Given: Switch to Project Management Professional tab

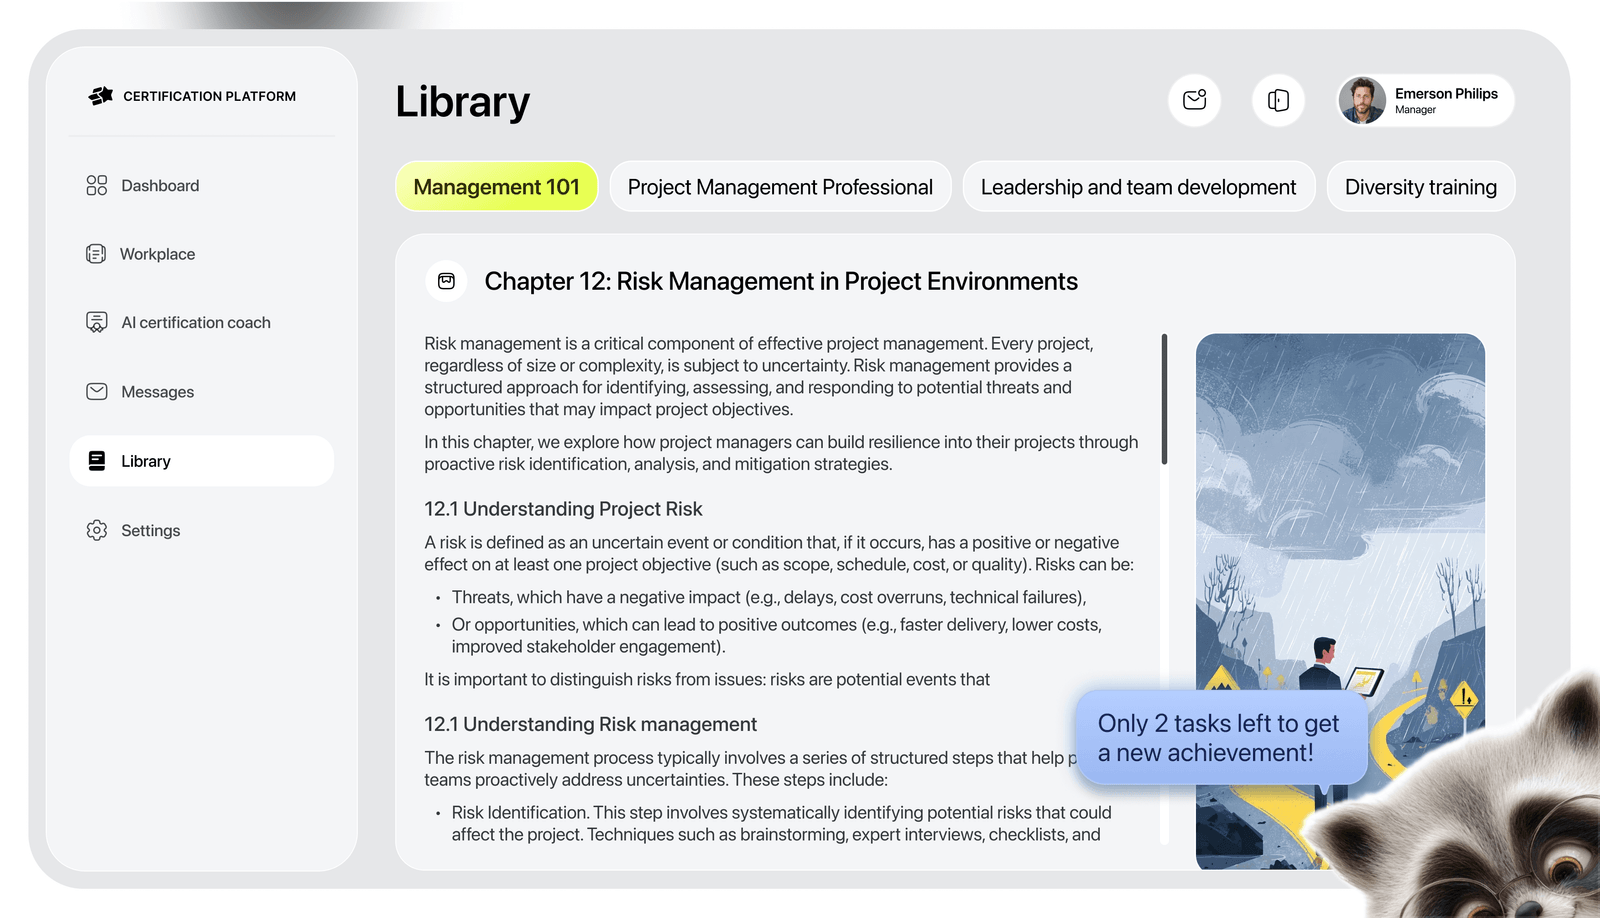Looking at the screenshot, I should 780,187.
